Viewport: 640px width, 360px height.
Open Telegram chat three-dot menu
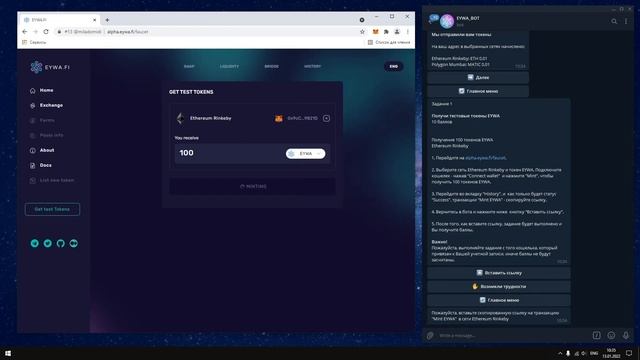click(x=626, y=21)
